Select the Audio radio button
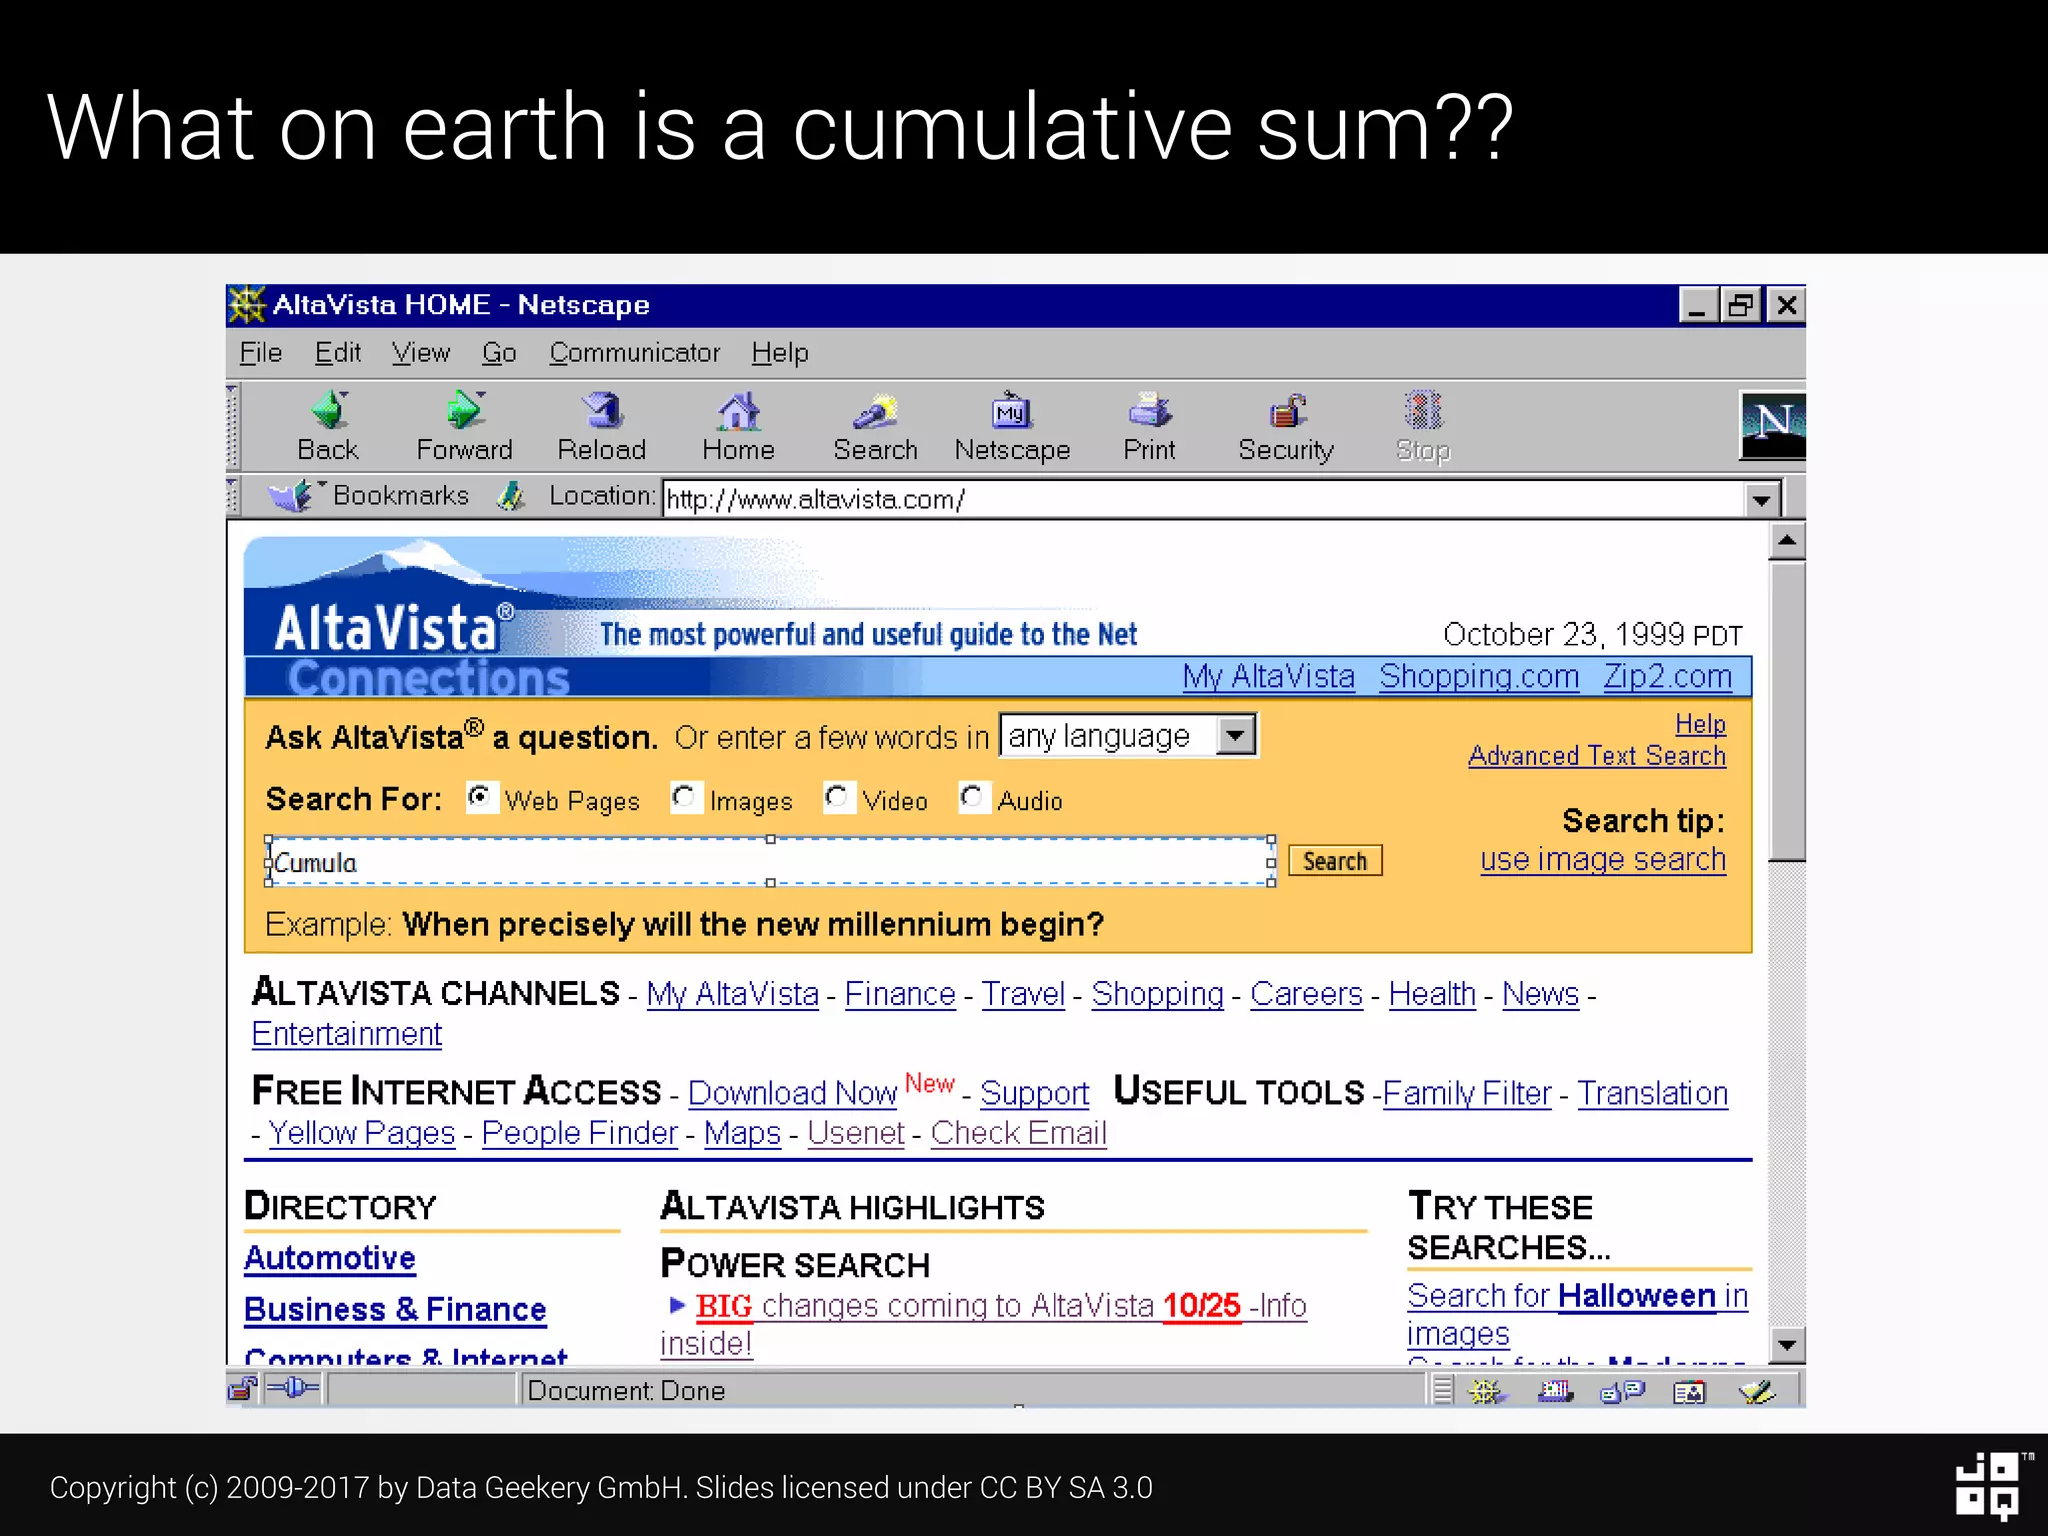This screenshot has height=1536, width=2048. click(x=974, y=797)
